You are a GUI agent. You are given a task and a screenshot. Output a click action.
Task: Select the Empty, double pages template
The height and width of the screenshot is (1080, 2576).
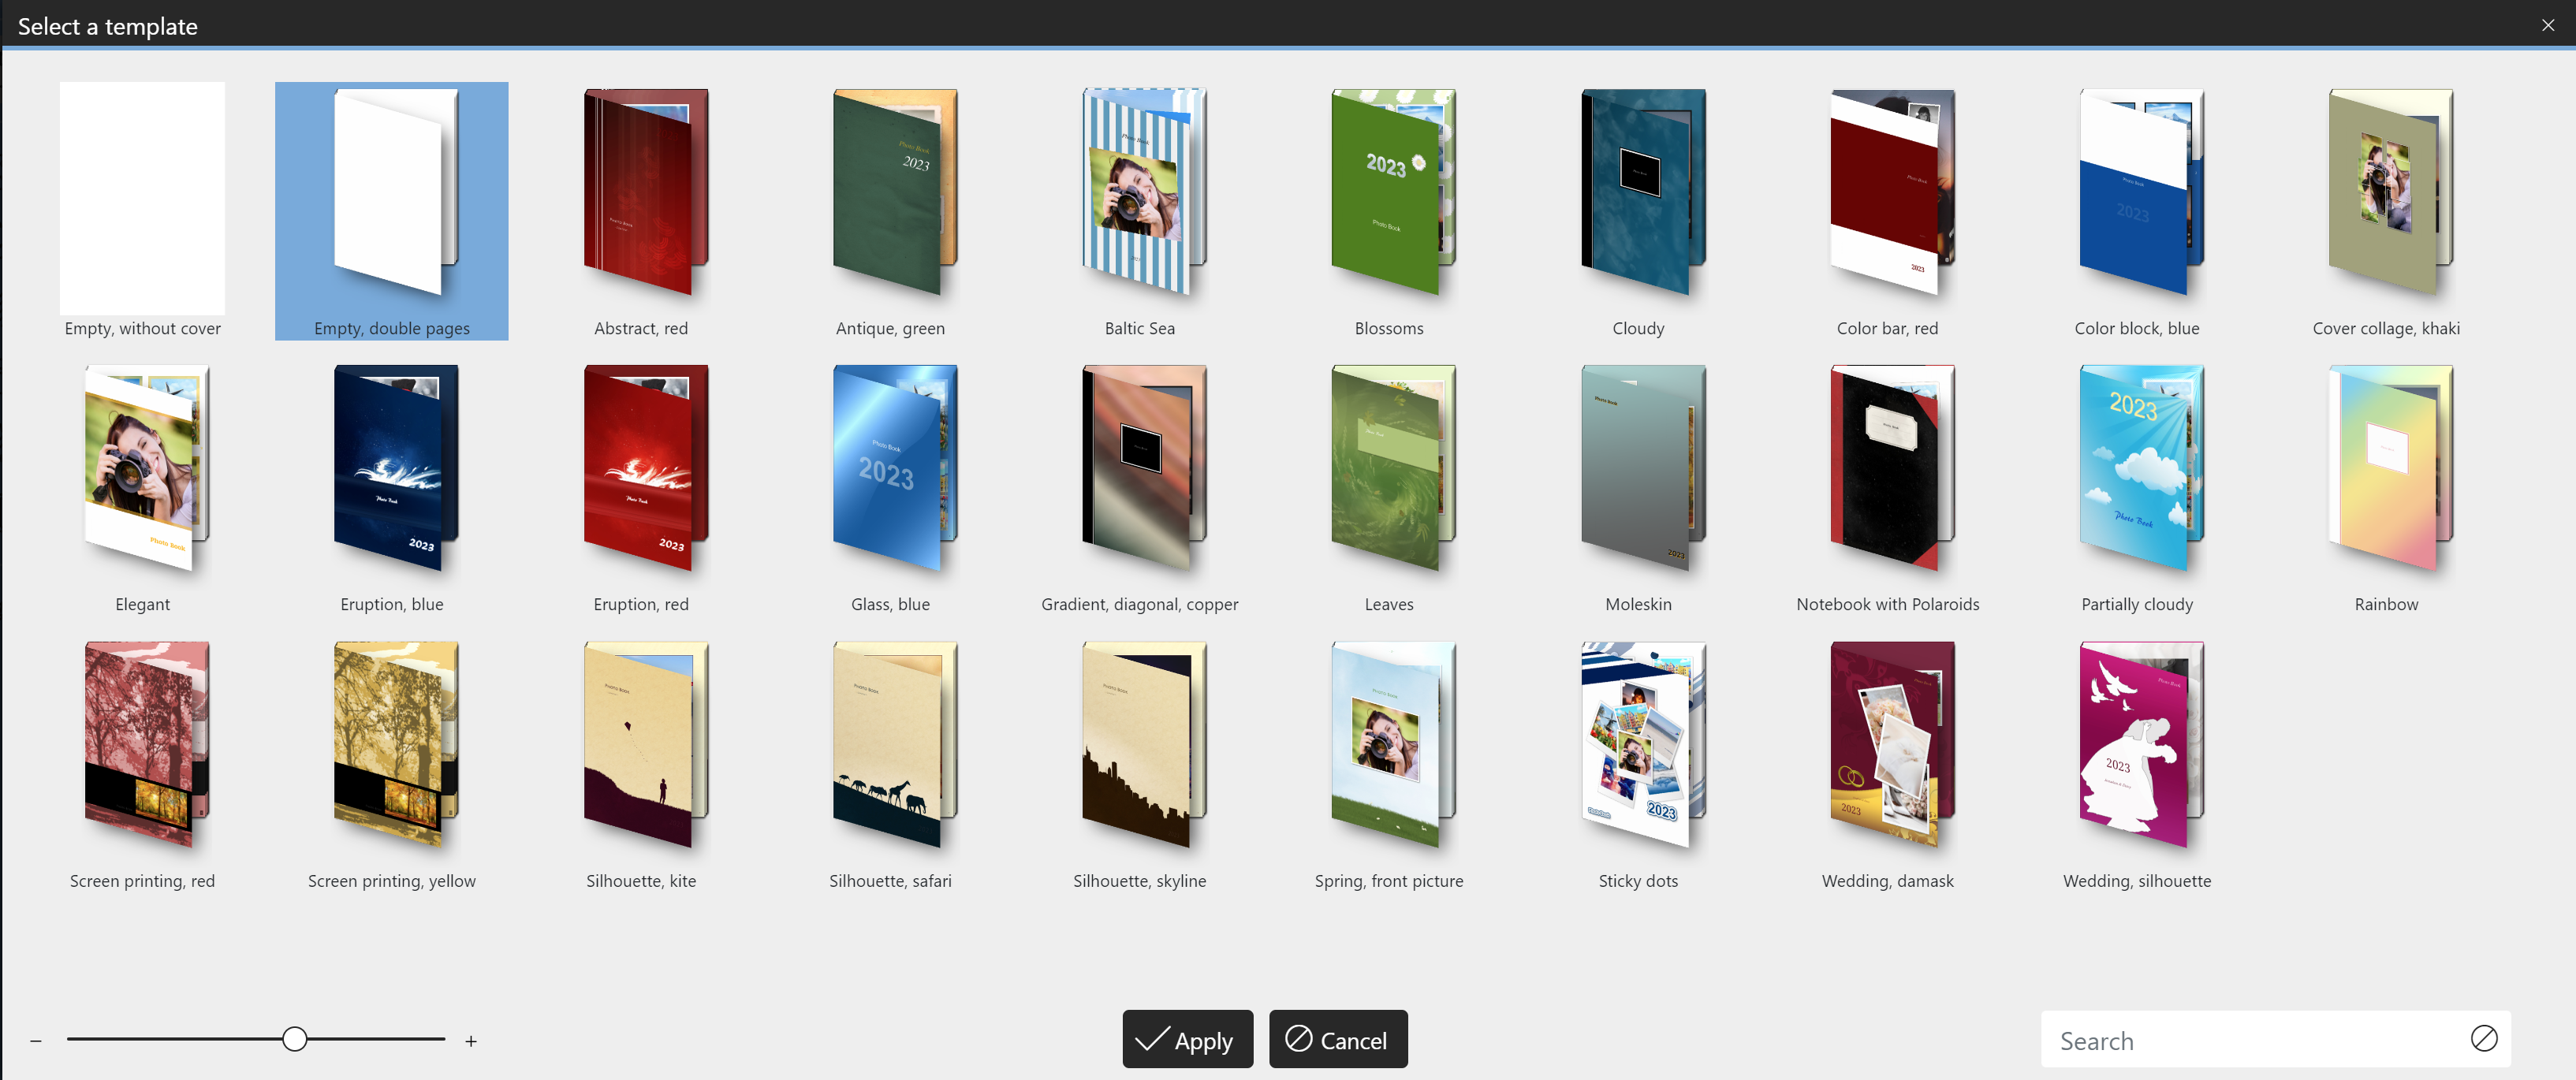coord(391,210)
